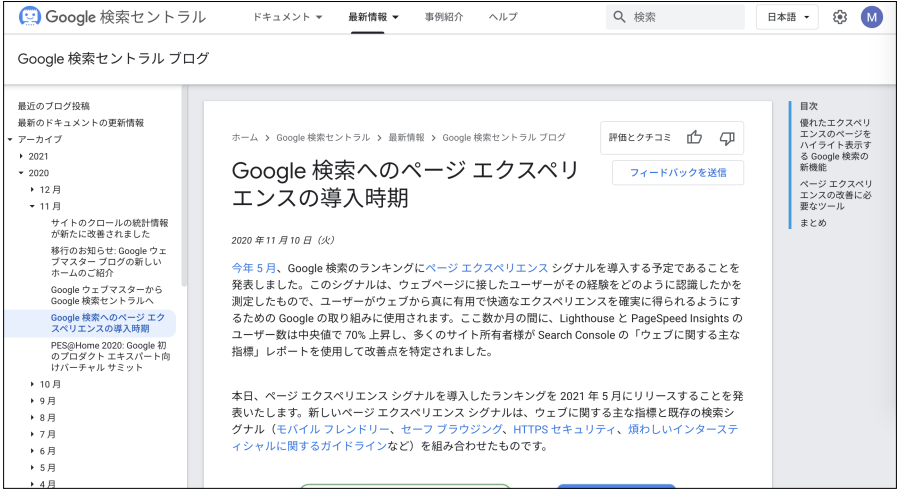The height and width of the screenshot is (492, 901).
Task: Click the thumbs down rating icon
Action: point(727,138)
